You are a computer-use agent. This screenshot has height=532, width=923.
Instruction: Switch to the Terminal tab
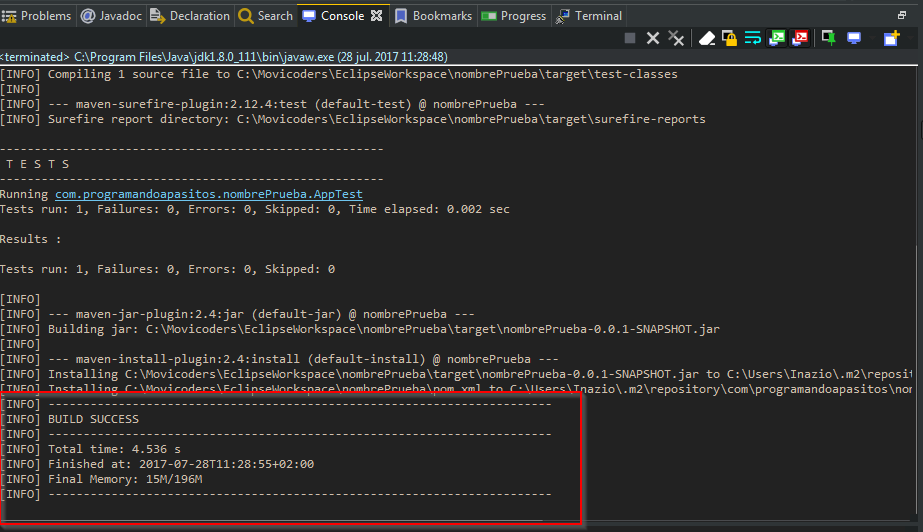point(589,16)
